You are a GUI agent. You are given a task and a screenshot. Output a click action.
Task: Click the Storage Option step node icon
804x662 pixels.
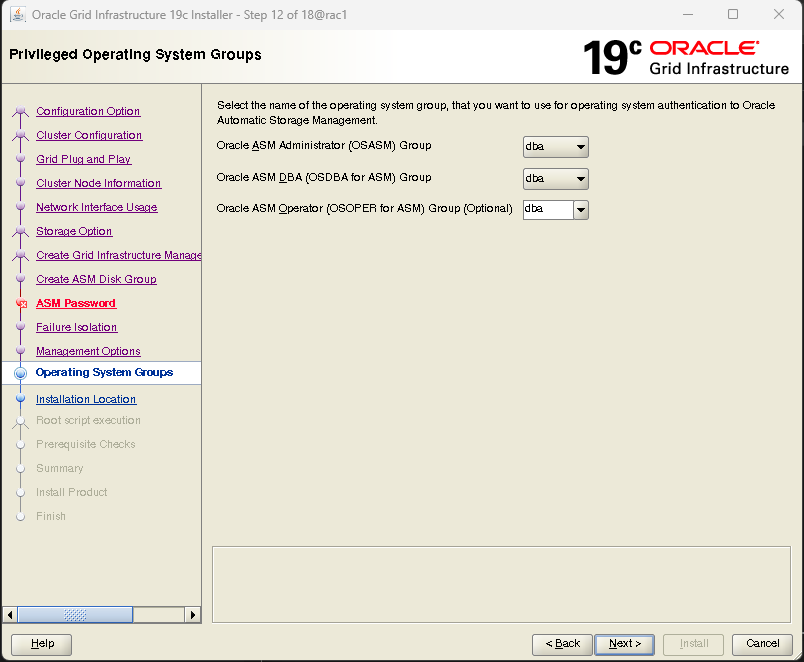click(21, 231)
